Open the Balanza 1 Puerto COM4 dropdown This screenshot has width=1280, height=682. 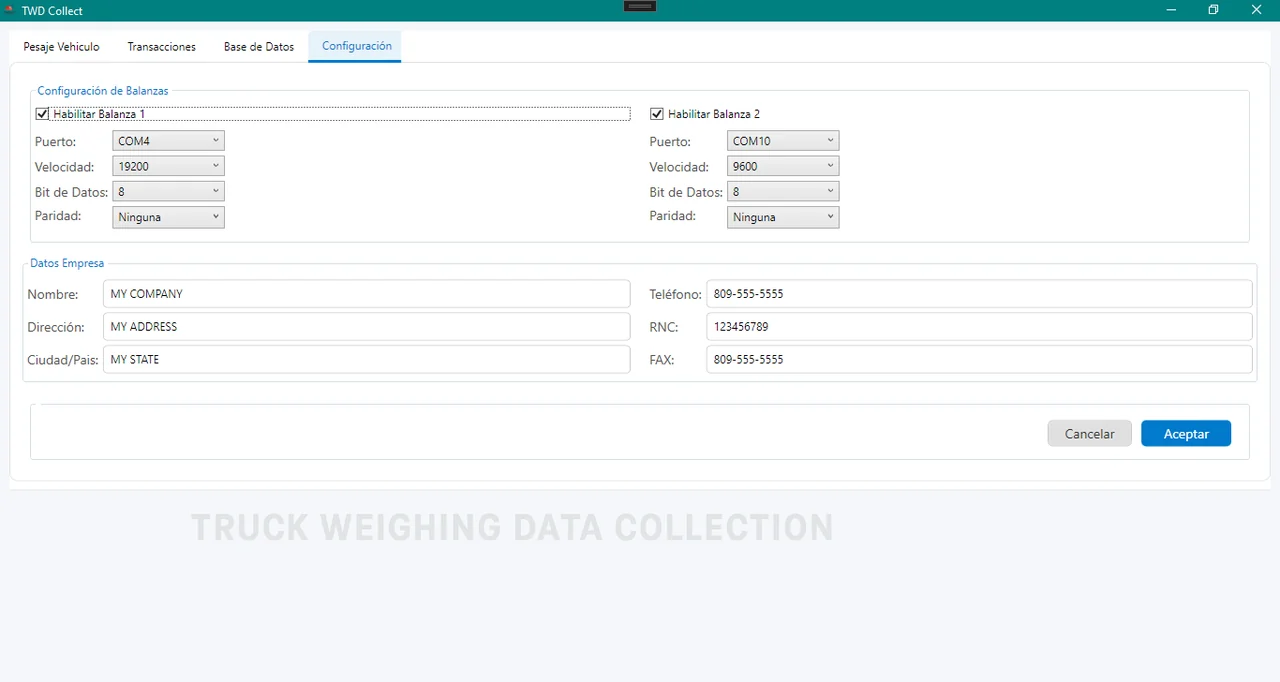coord(168,141)
